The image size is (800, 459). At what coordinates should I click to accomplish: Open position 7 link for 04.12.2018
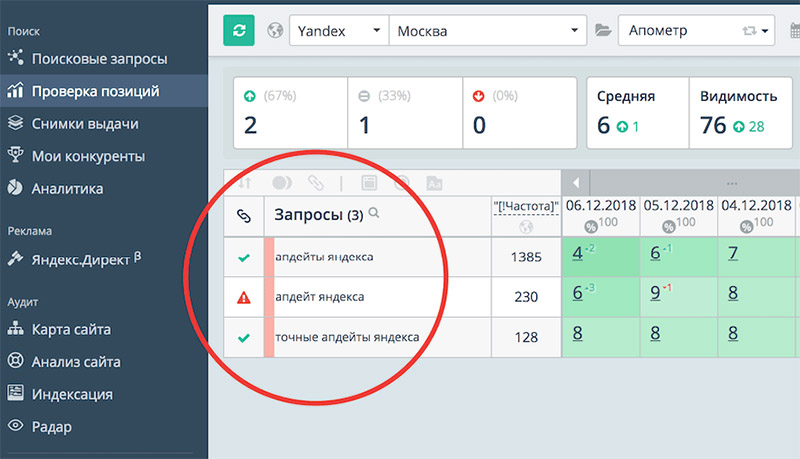(x=733, y=253)
